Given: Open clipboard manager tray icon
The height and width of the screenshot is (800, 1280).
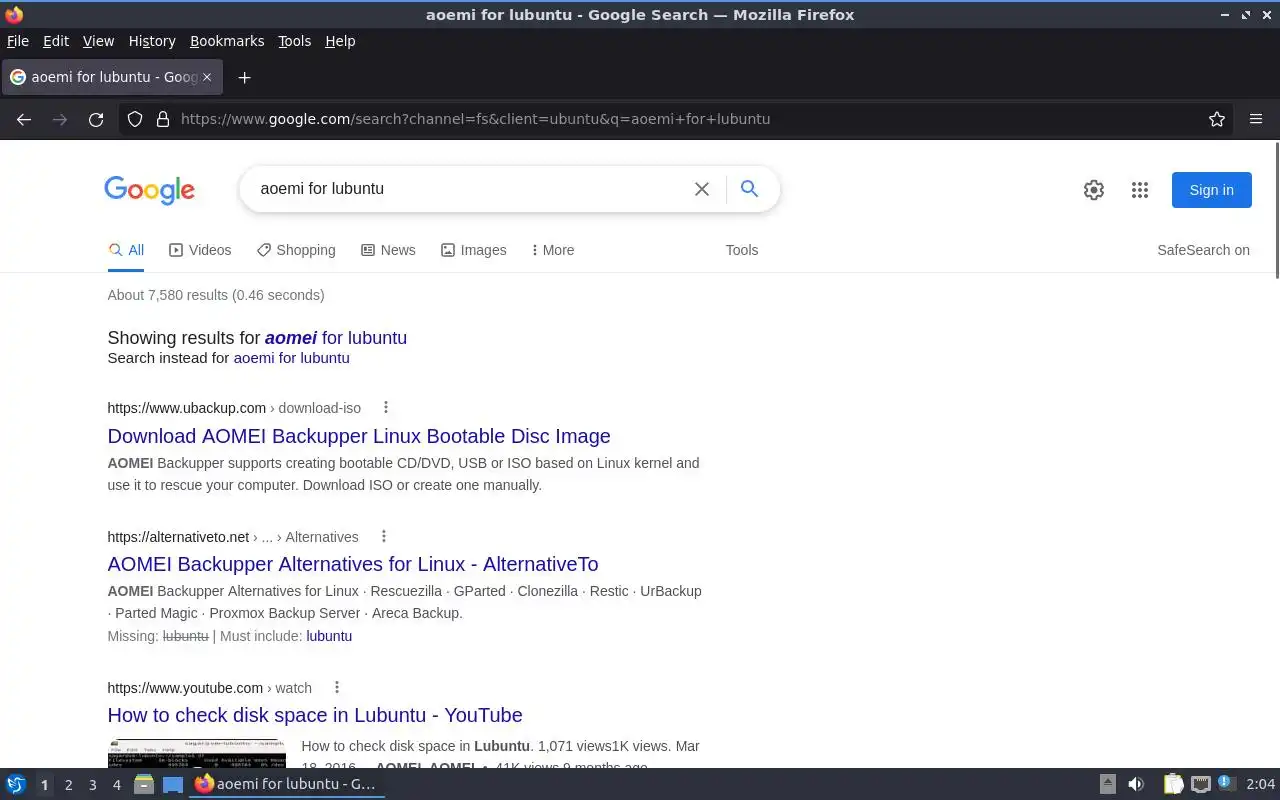Looking at the screenshot, I should [x=1173, y=785].
